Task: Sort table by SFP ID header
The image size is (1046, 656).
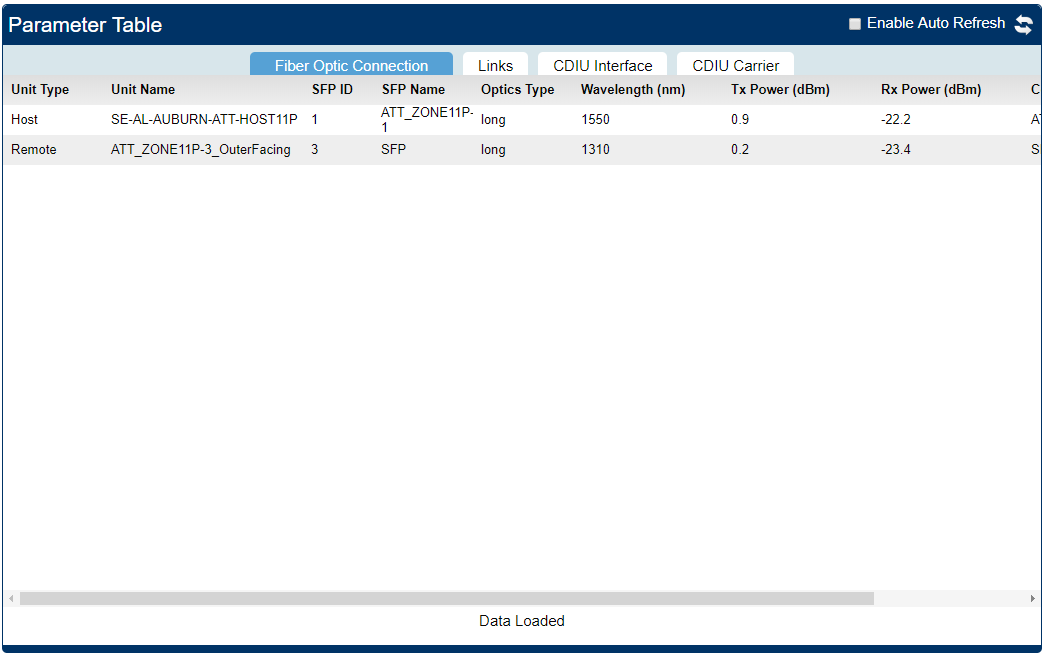Action: point(332,90)
